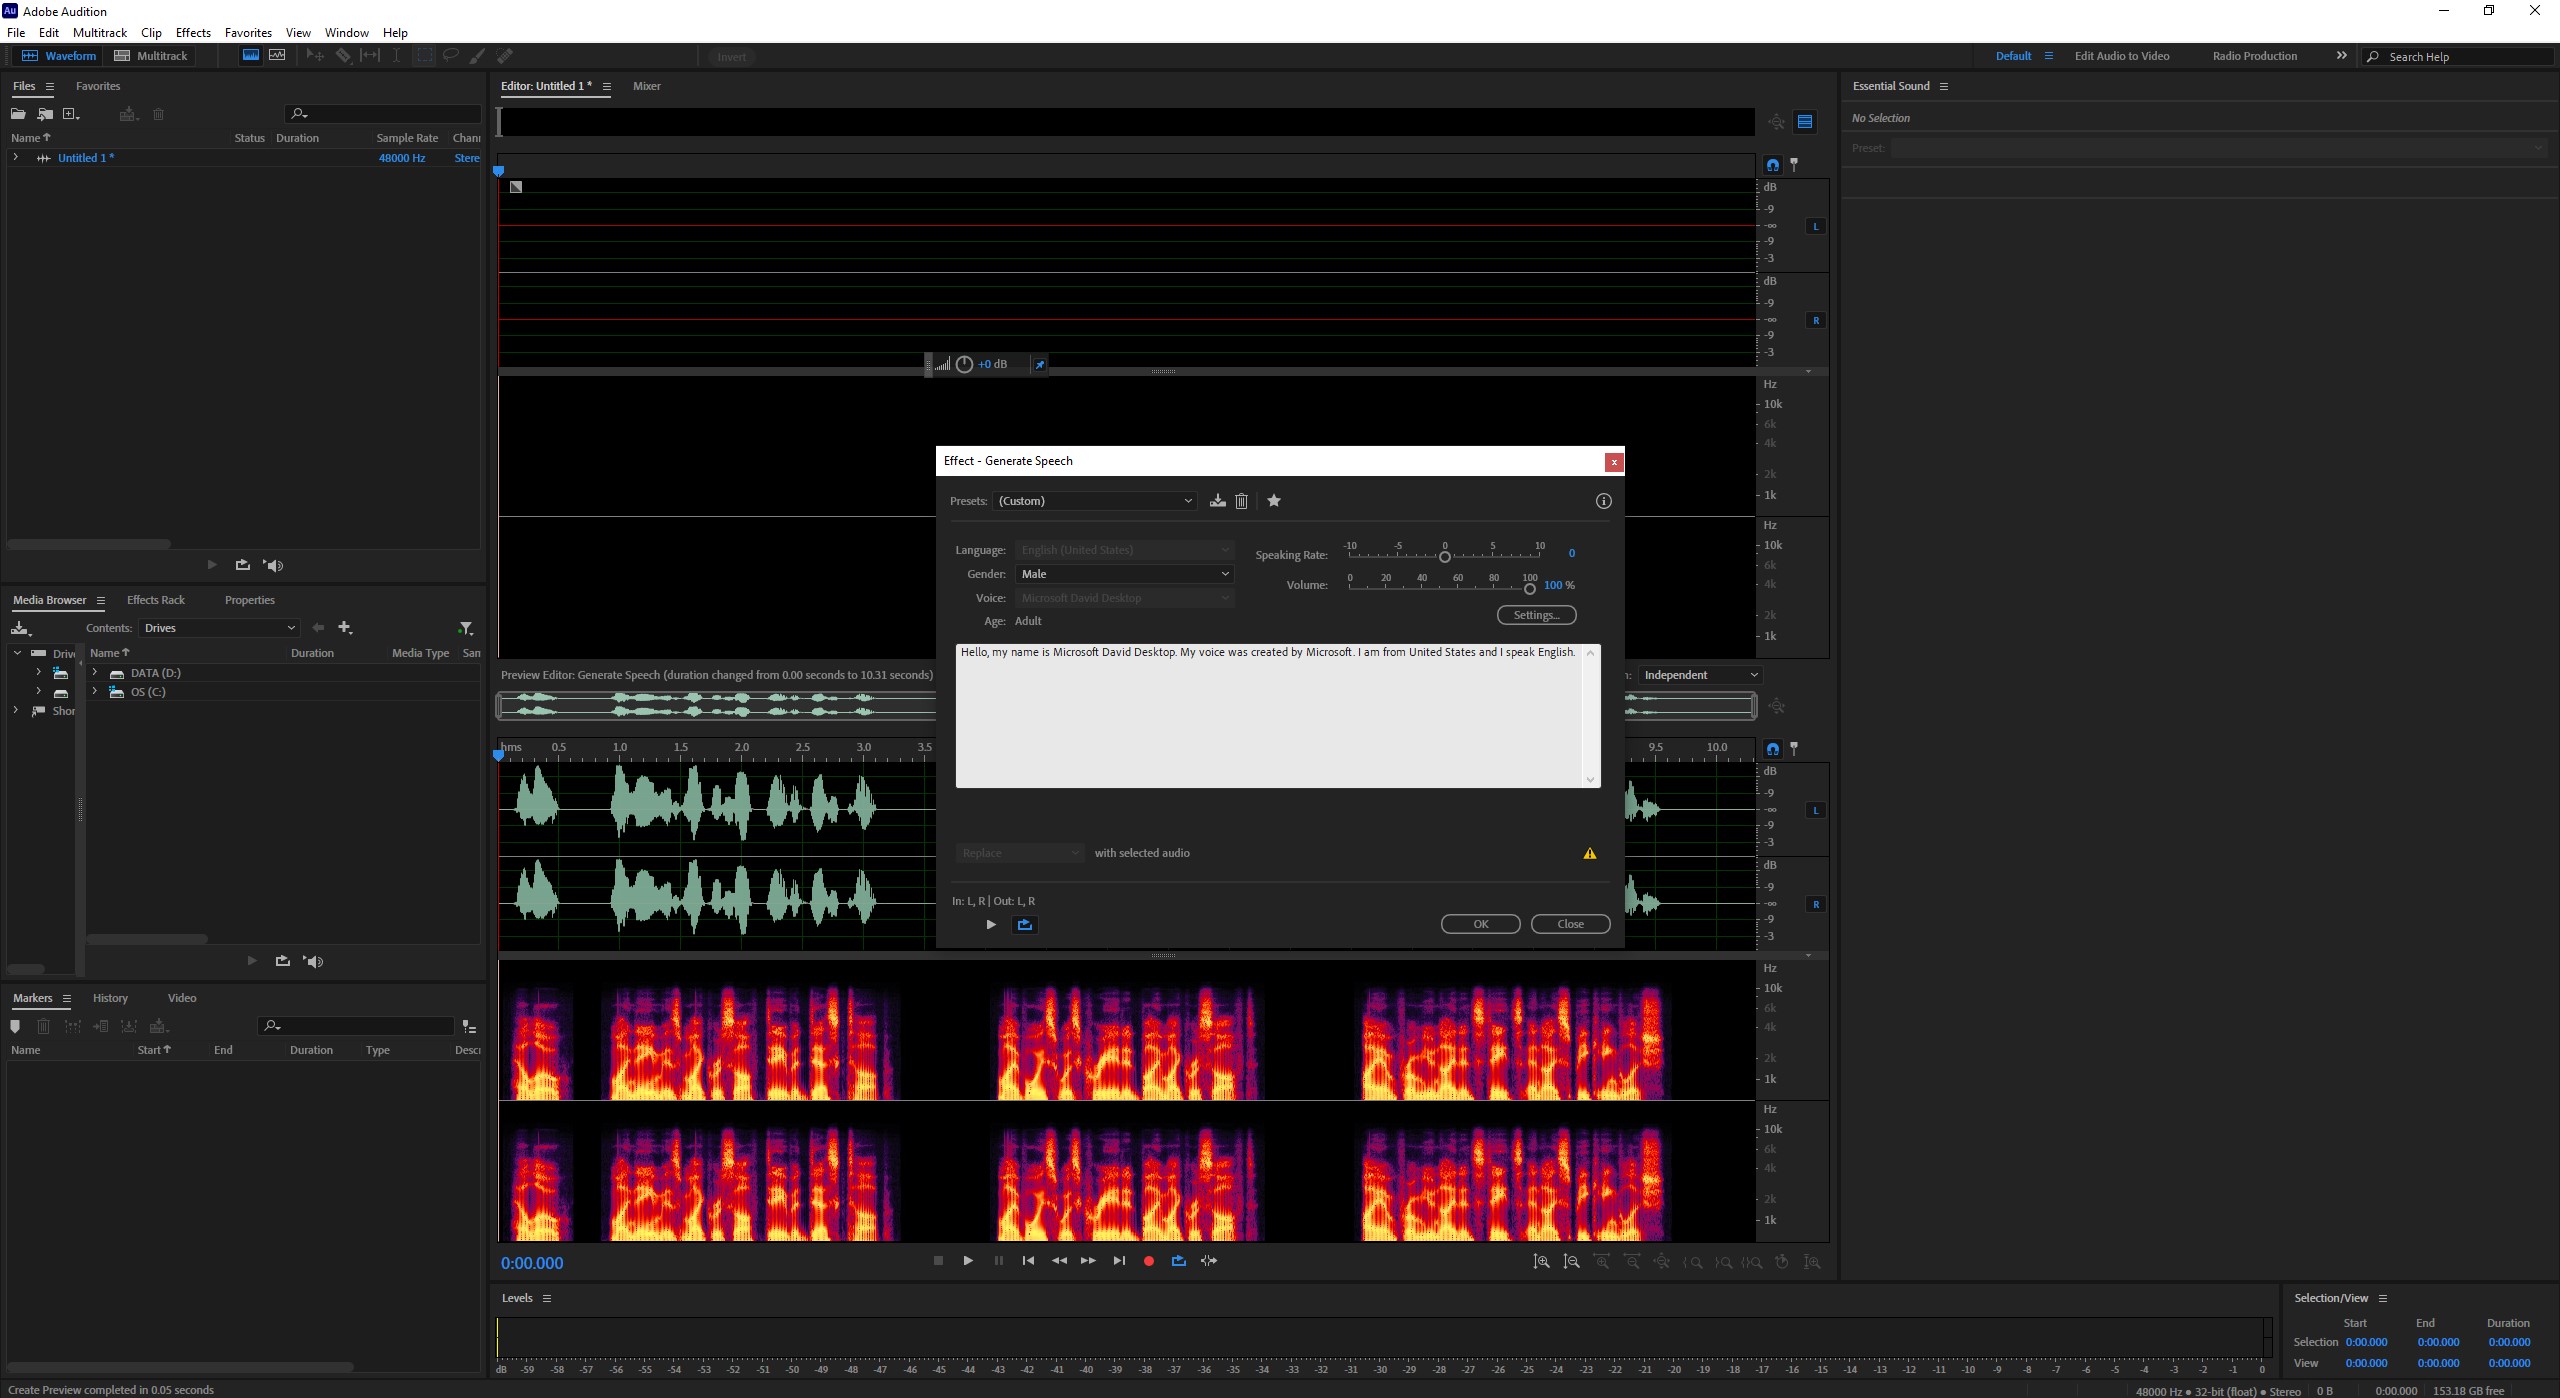Preview speech with the dialog play button

(991, 924)
